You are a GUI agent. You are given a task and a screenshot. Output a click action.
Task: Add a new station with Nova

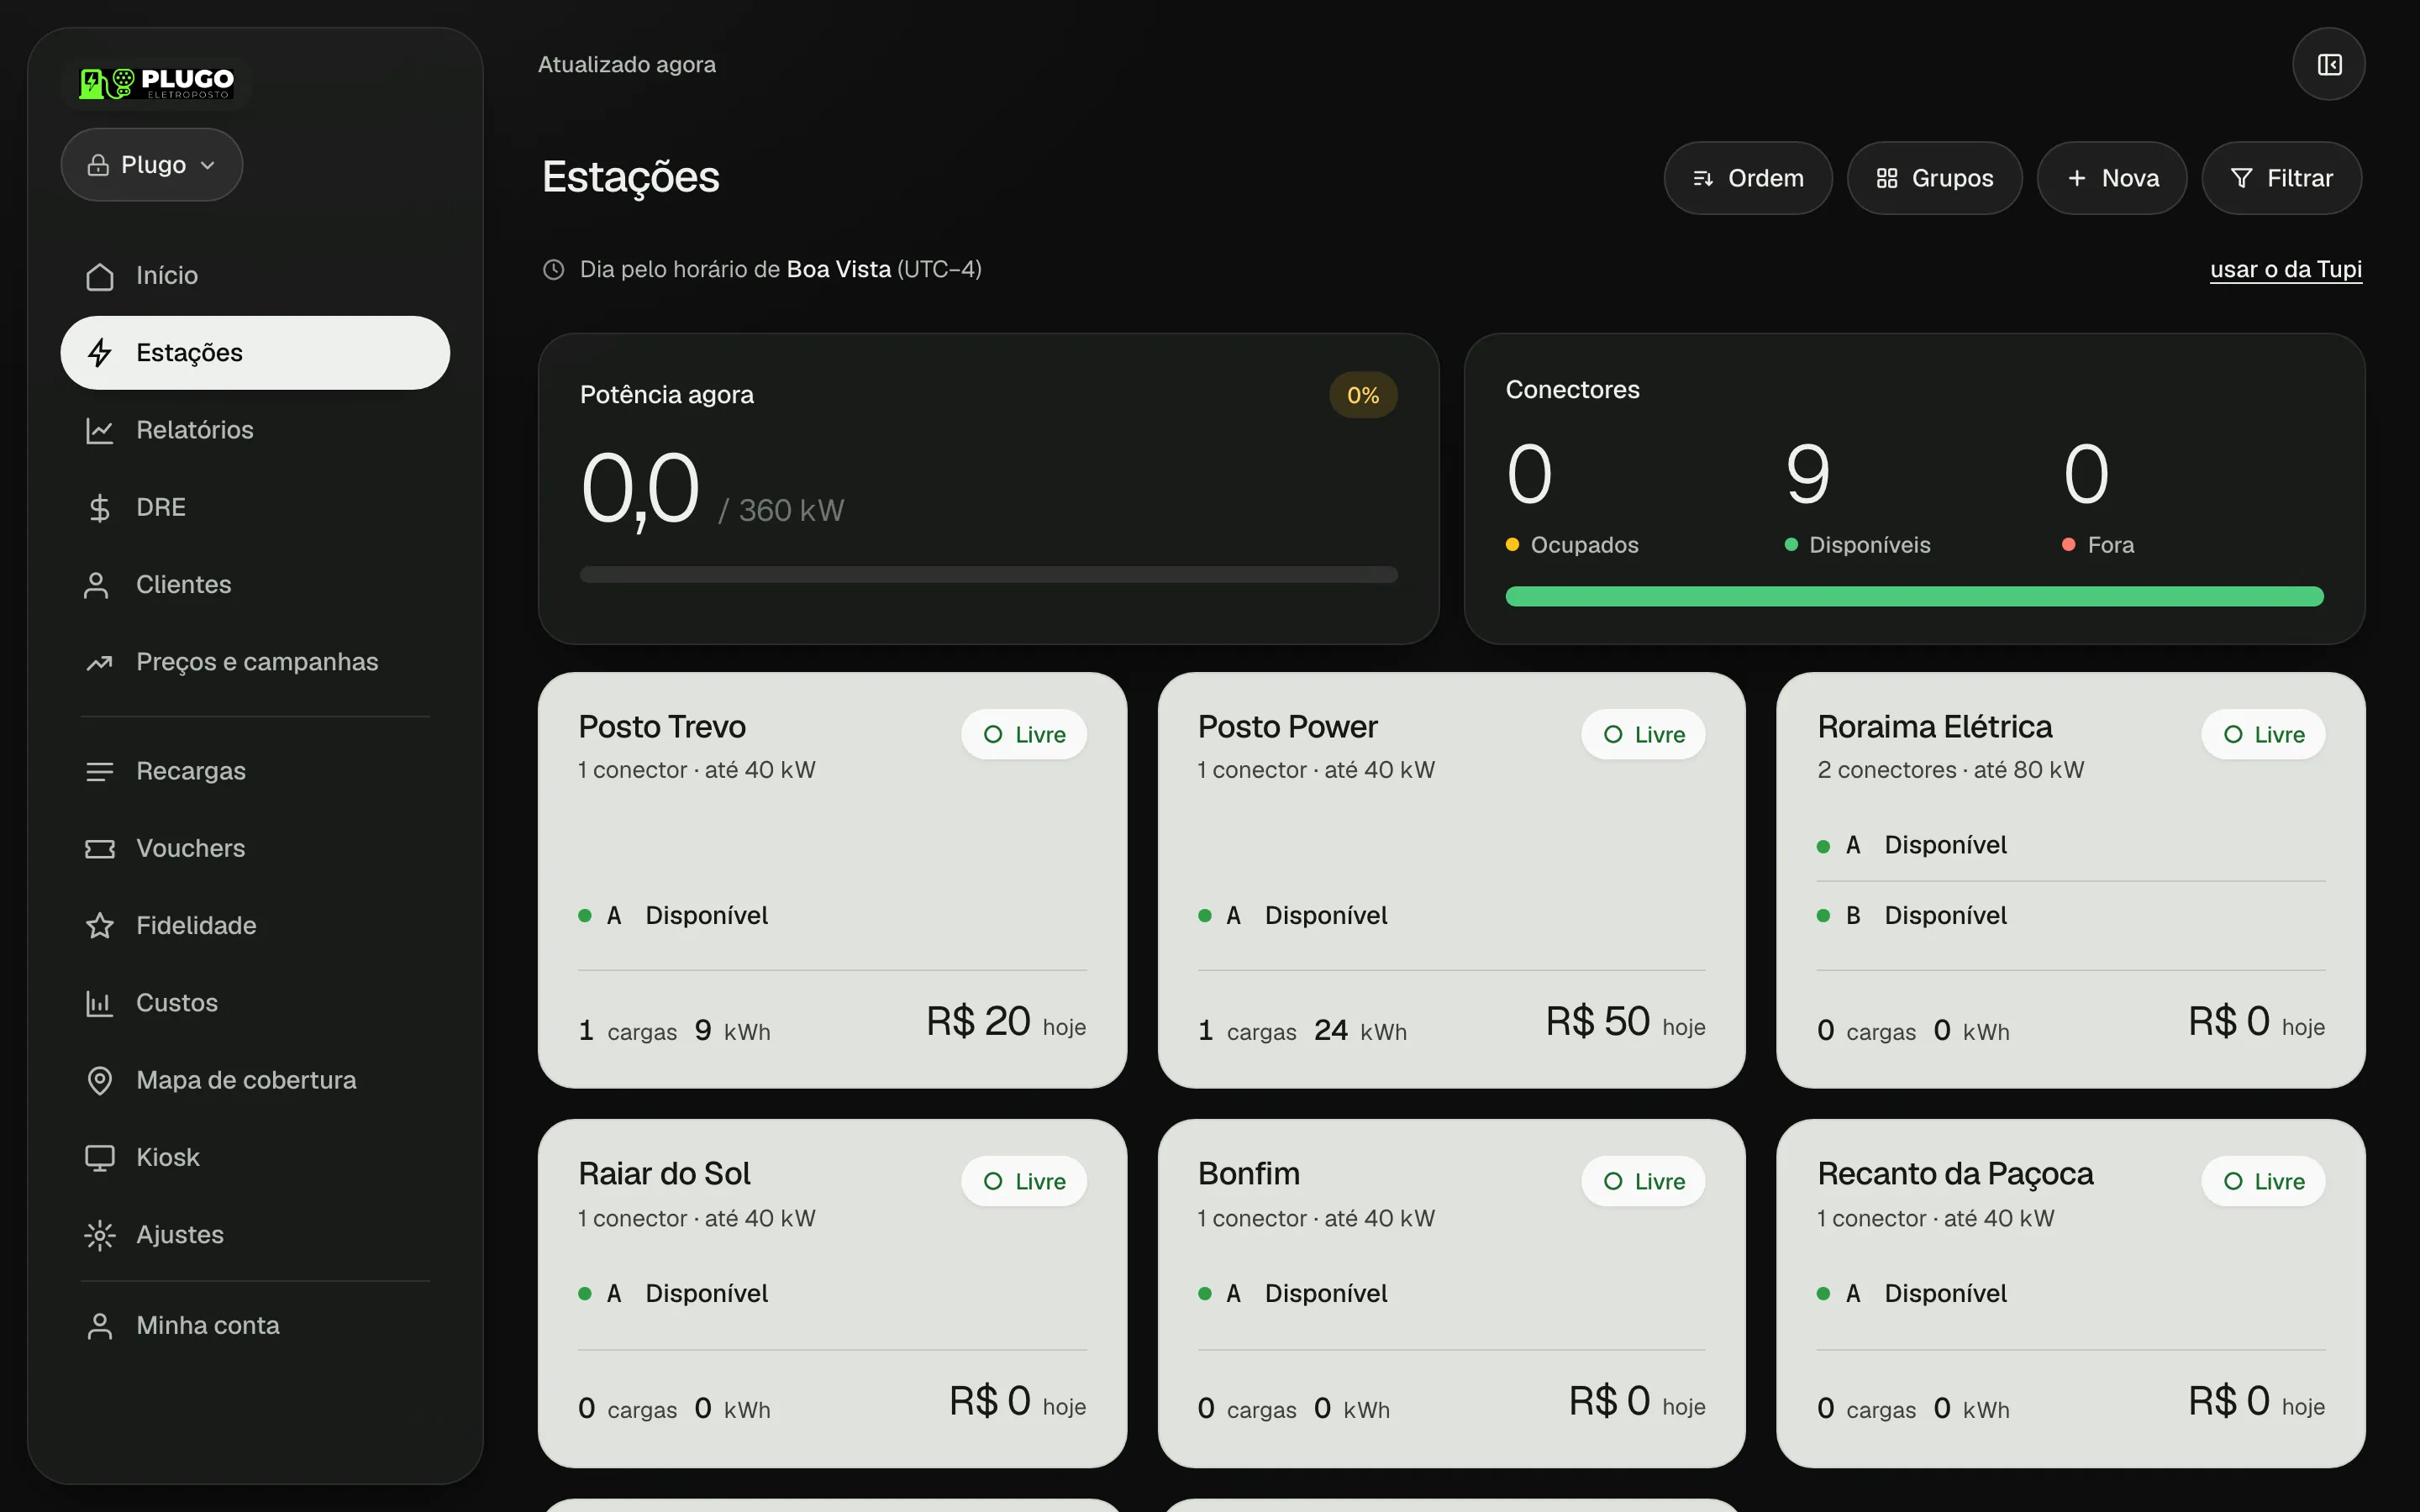point(2112,178)
